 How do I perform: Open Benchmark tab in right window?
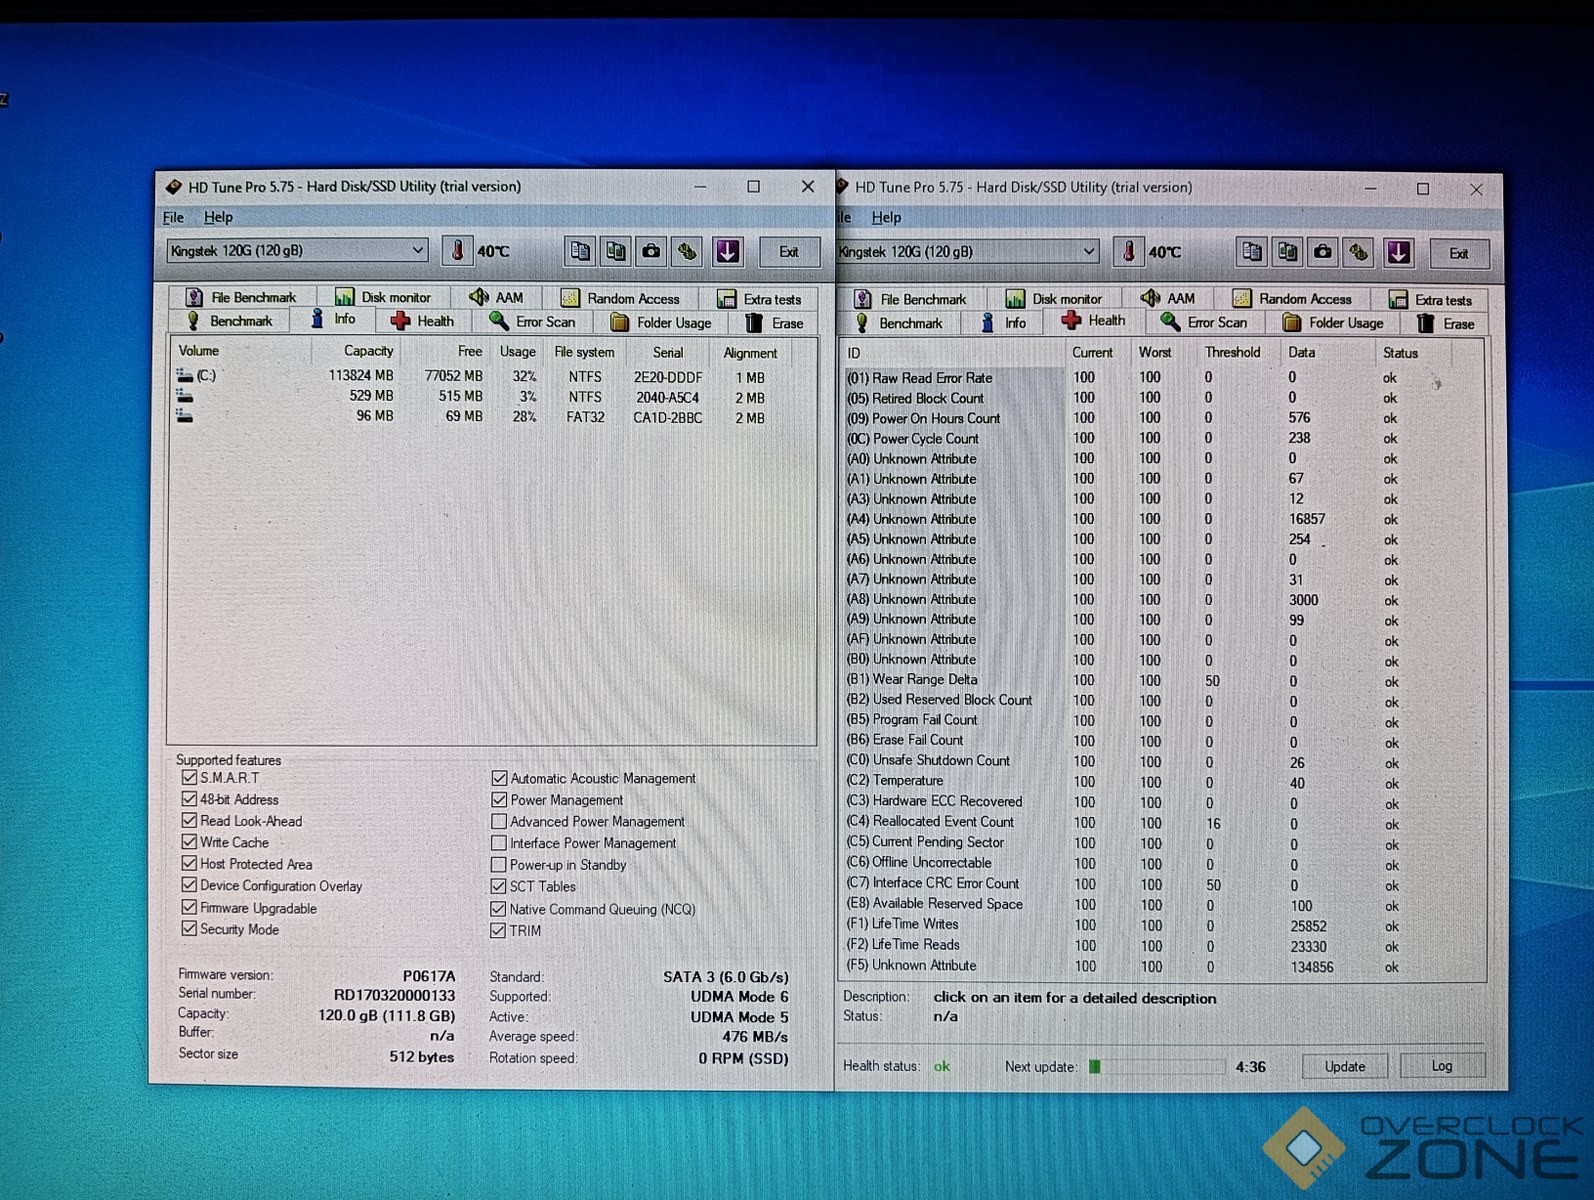[x=898, y=322]
